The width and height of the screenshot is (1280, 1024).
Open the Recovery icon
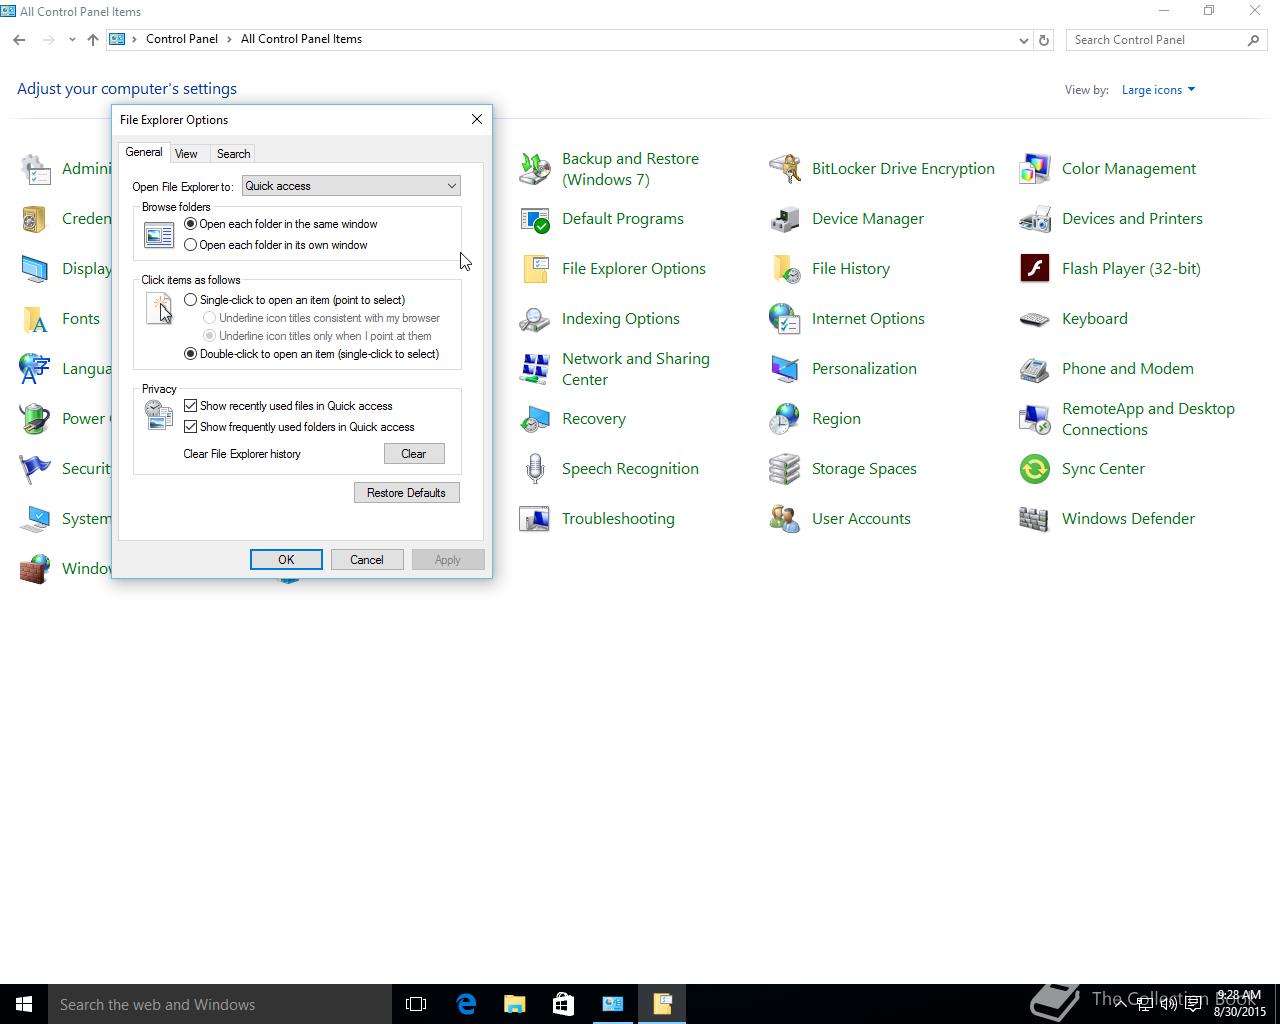click(x=535, y=419)
